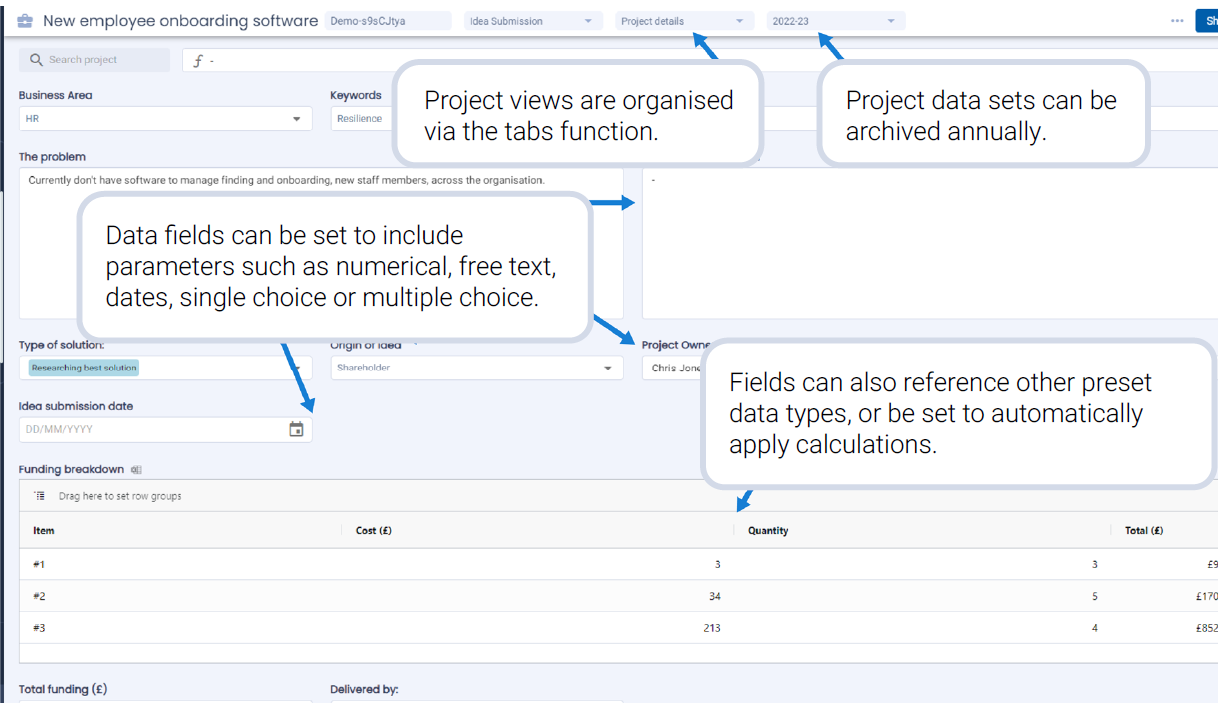Click the Demo-s9sCJtya project ID field
The height and width of the screenshot is (703, 1218).
click(387, 21)
